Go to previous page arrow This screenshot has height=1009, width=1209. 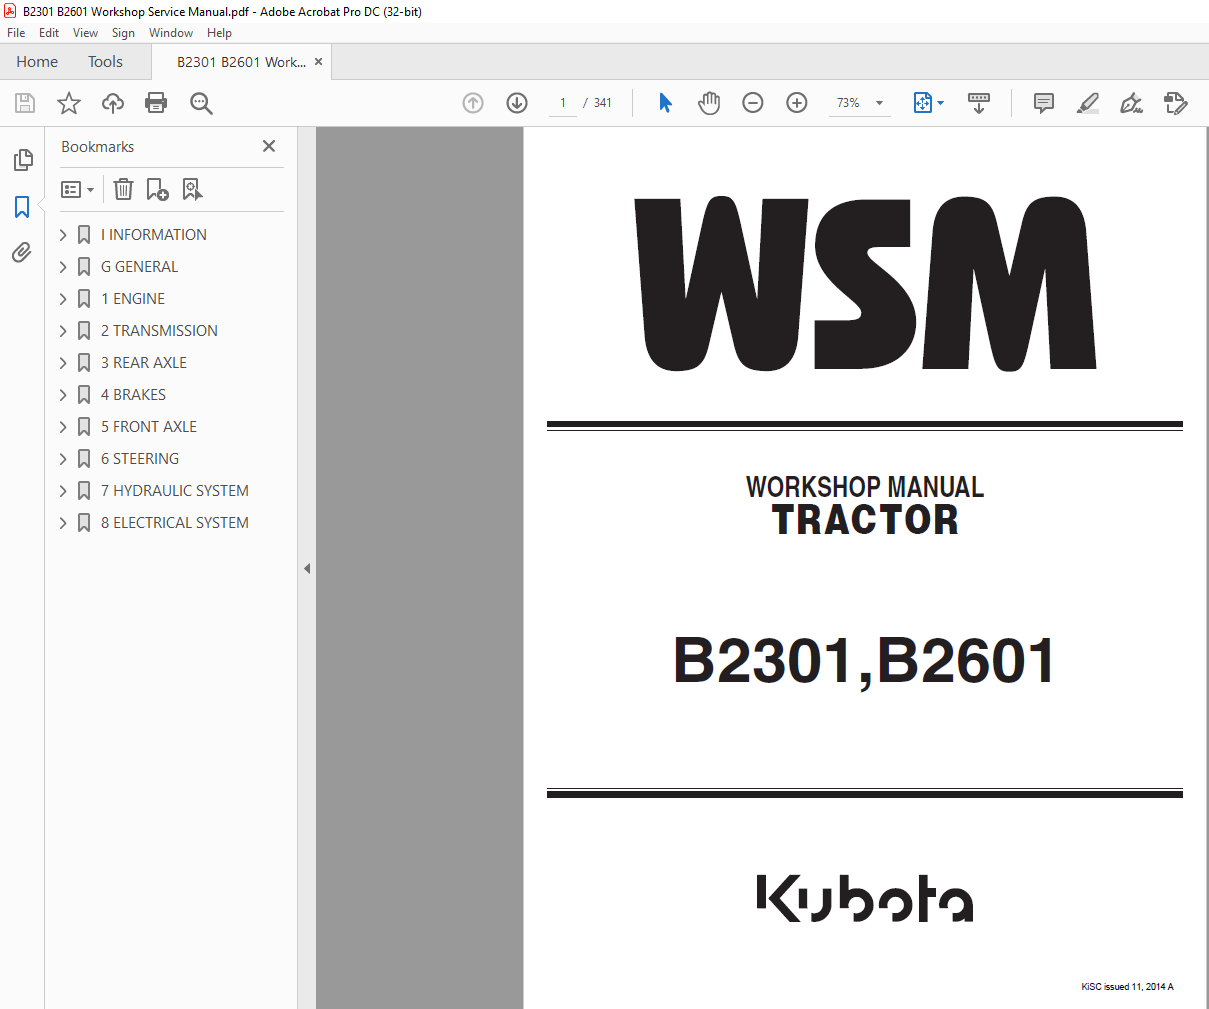click(x=473, y=103)
